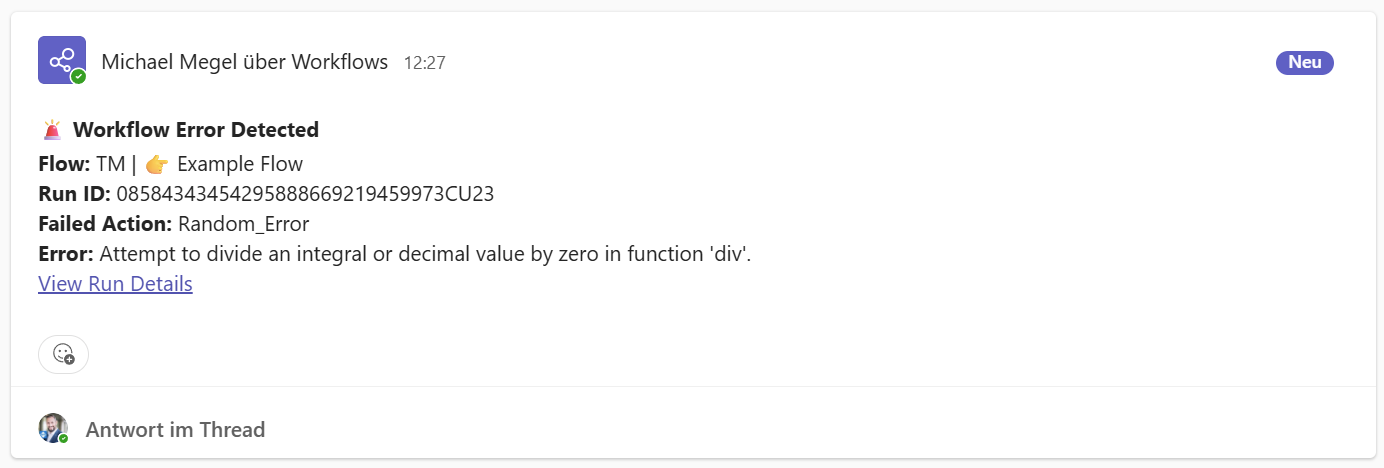Image resolution: width=1384 pixels, height=468 pixels.
Task: Click the purple "Neu" badge
Action: (1304, 62)
